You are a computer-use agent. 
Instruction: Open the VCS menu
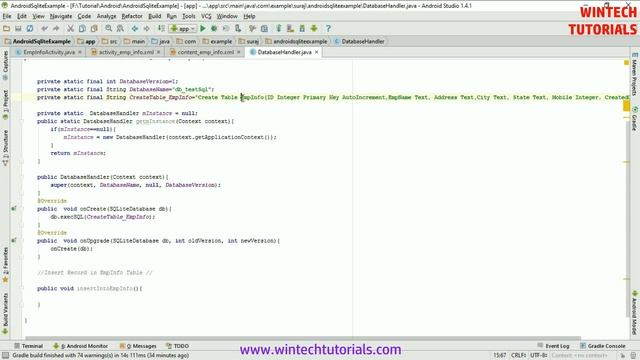pos(206,16)
